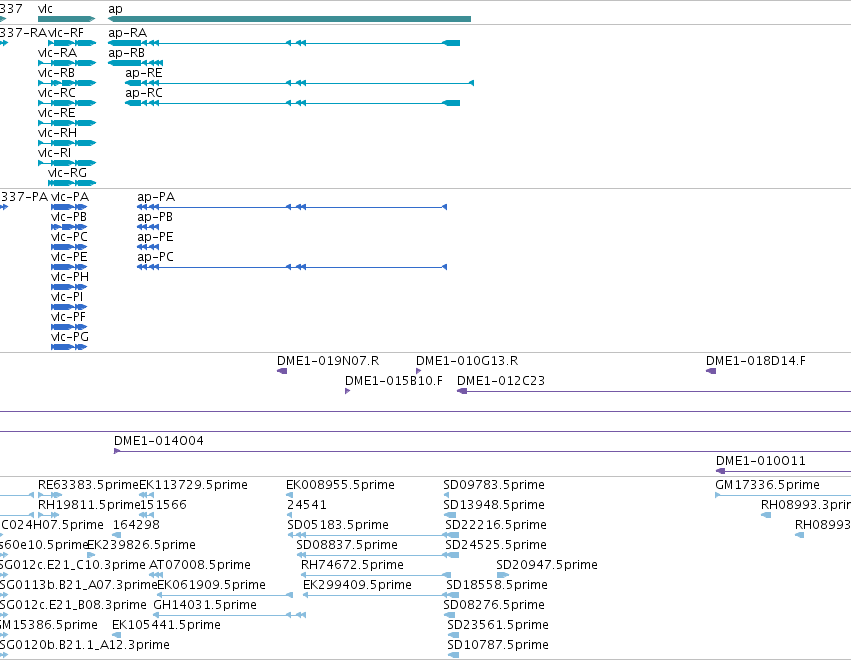Select EST SD13948.5prime
The image size is (851, 660).
[x=494, y=505]
